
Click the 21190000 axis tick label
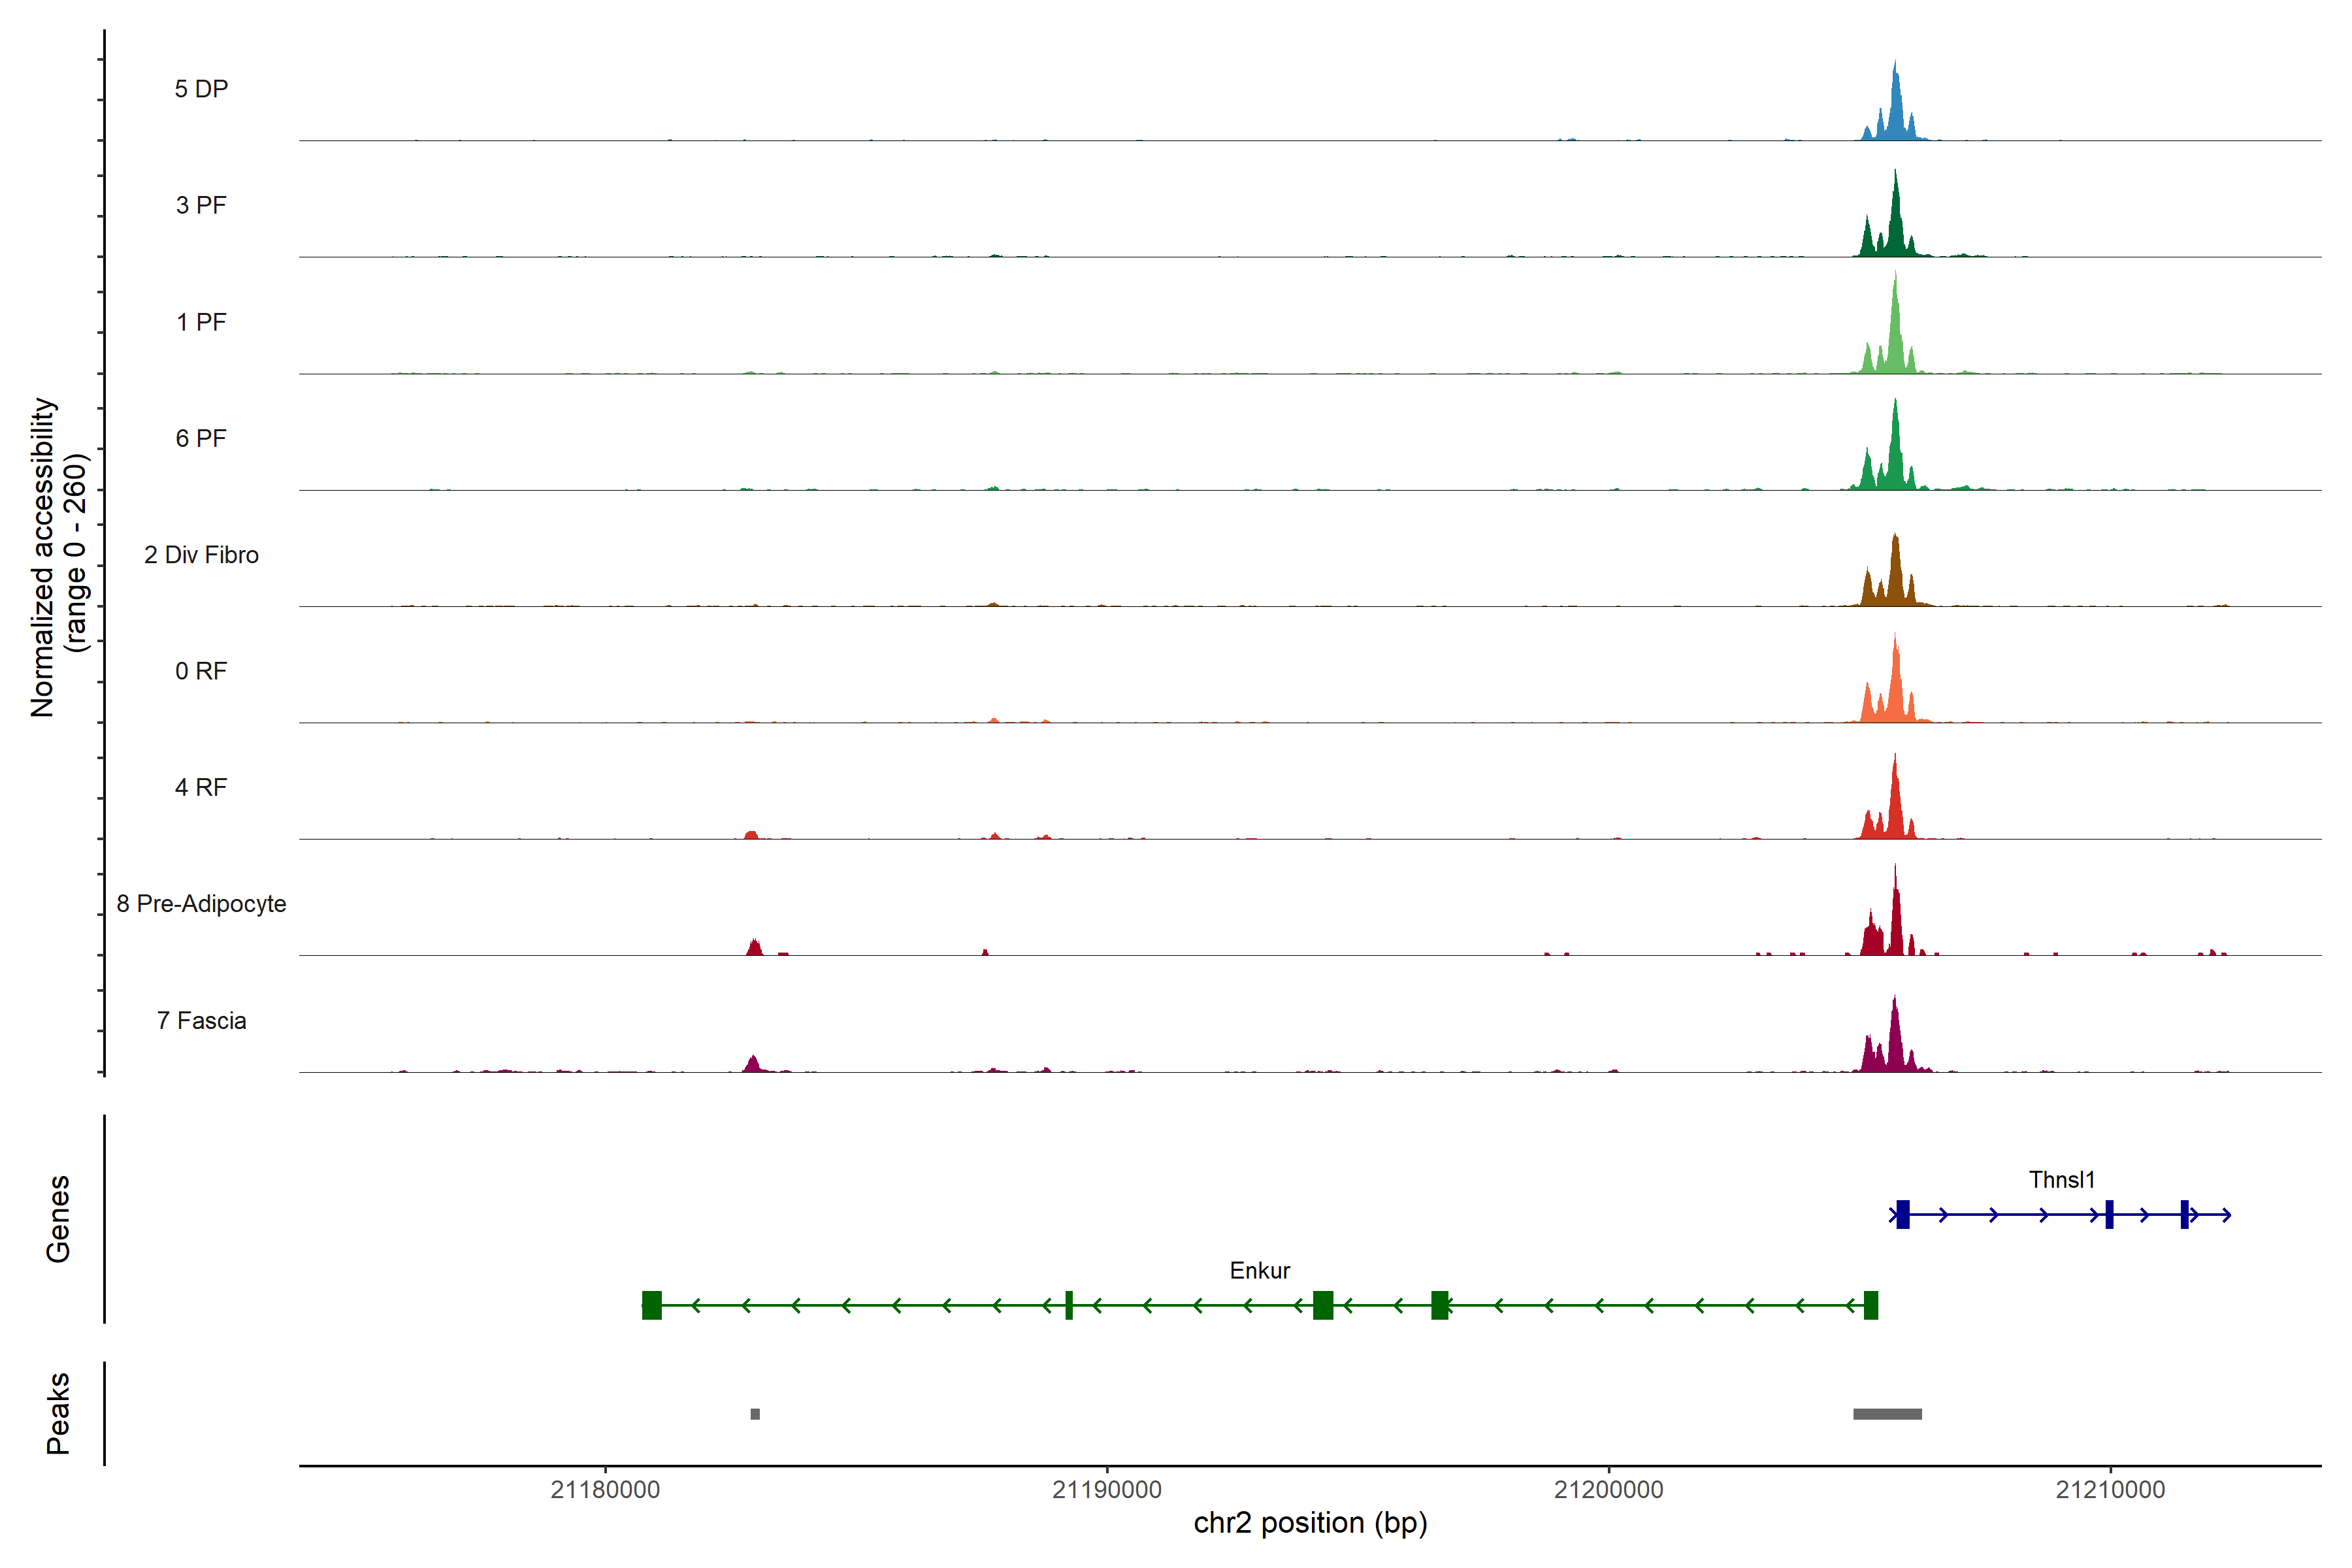click(1107, 1490)
